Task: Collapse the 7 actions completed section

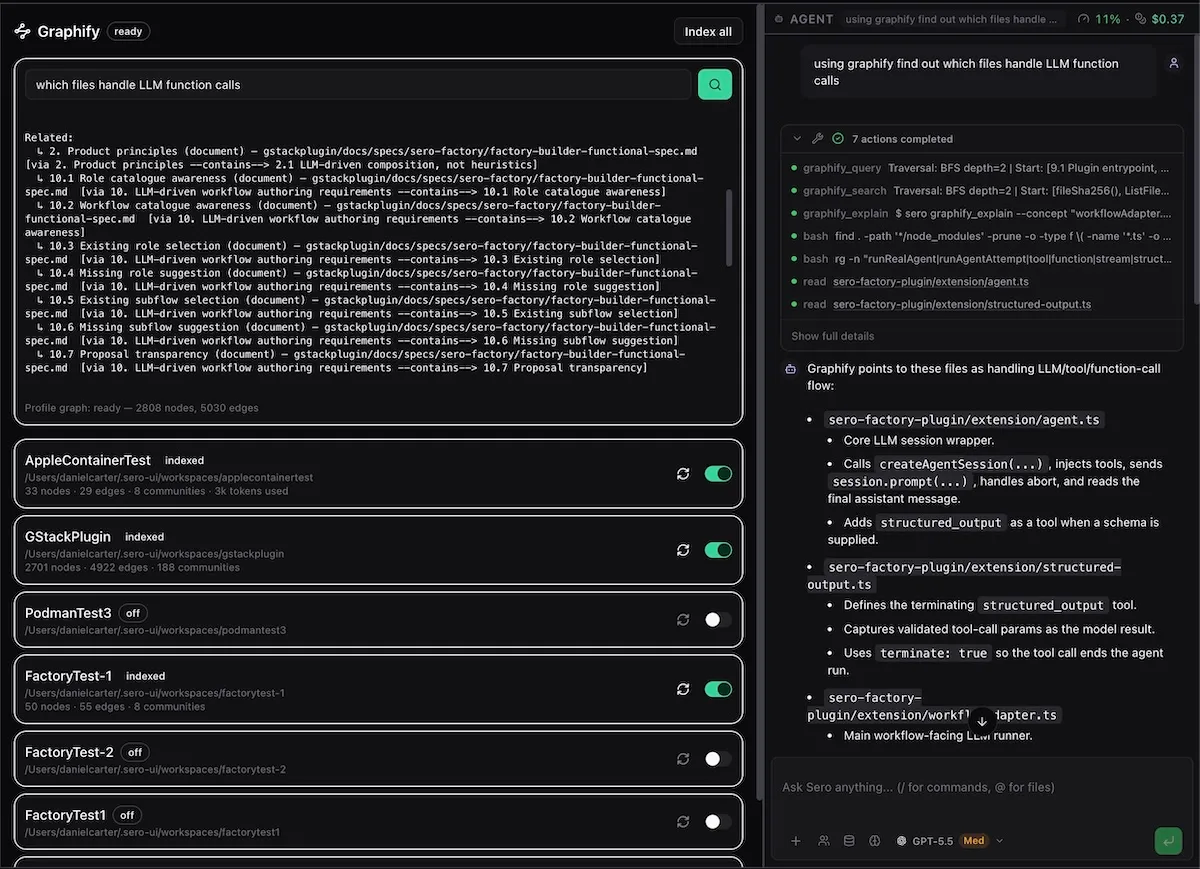Action: click(x=797, y=139)
